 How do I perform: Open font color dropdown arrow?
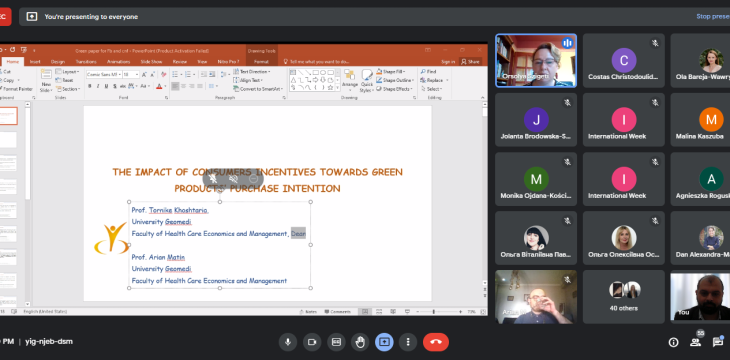[165, 86]
